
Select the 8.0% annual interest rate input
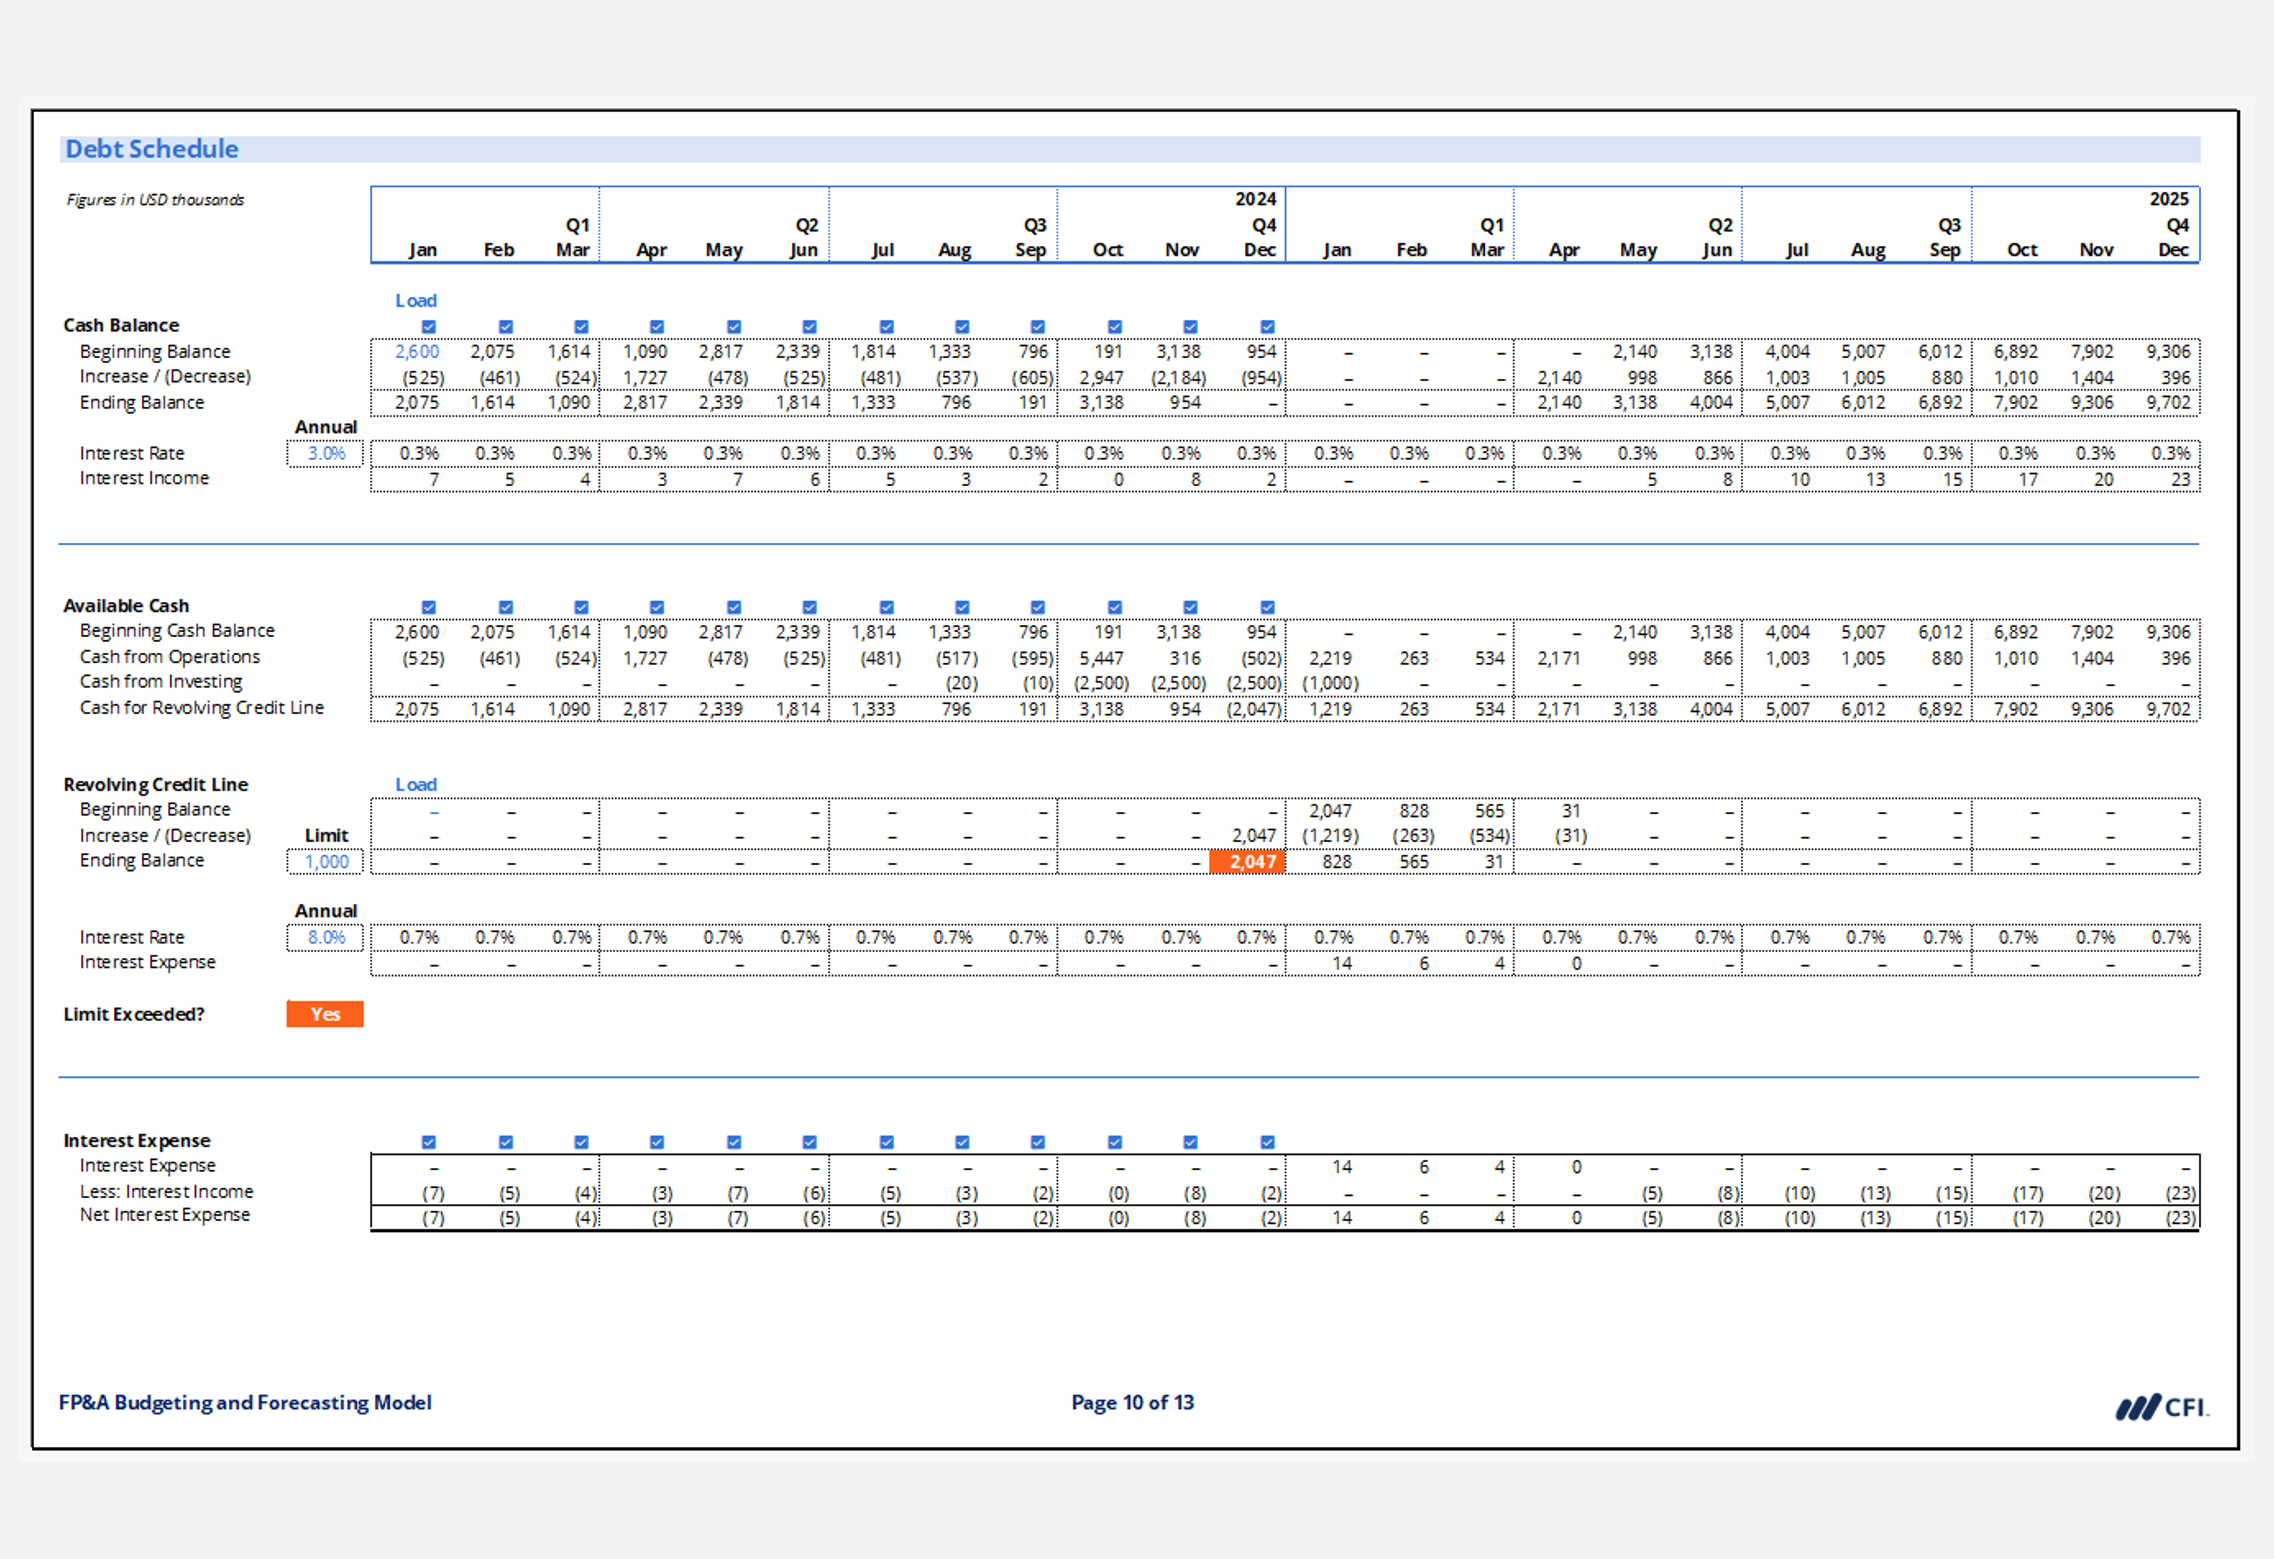click(325, 937)
